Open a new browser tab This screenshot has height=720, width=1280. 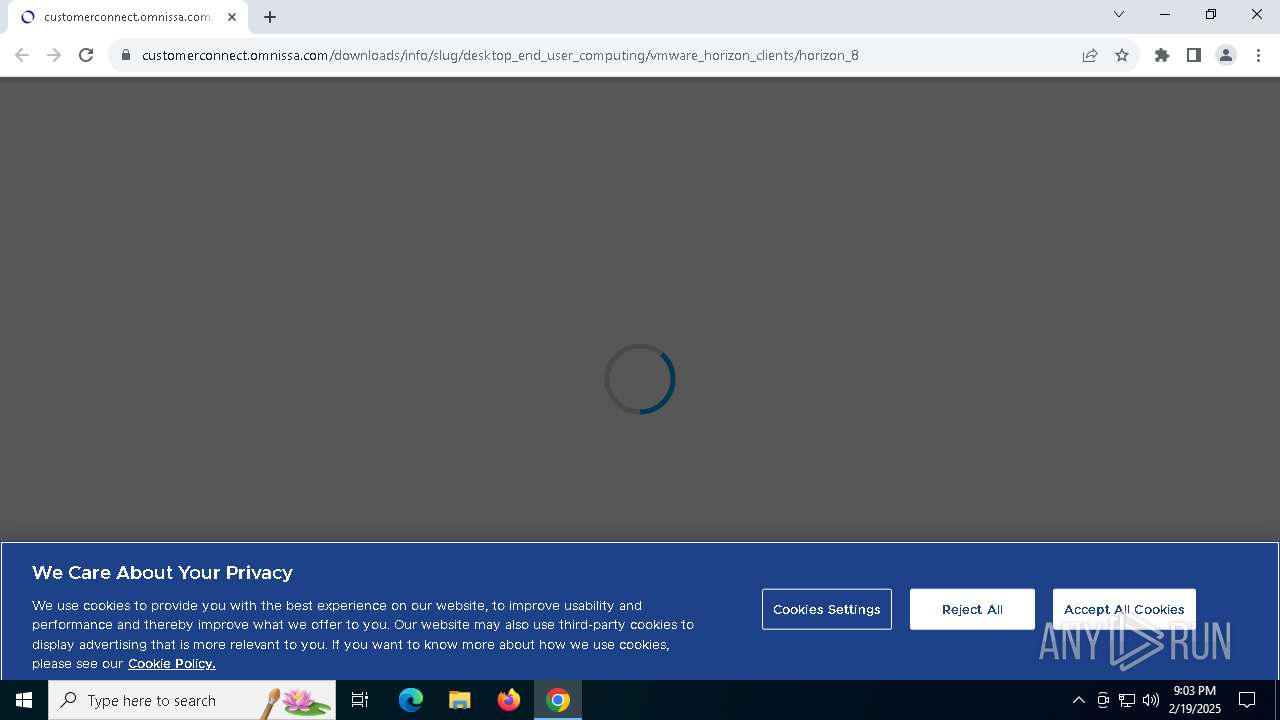click(x=270, y=17)
